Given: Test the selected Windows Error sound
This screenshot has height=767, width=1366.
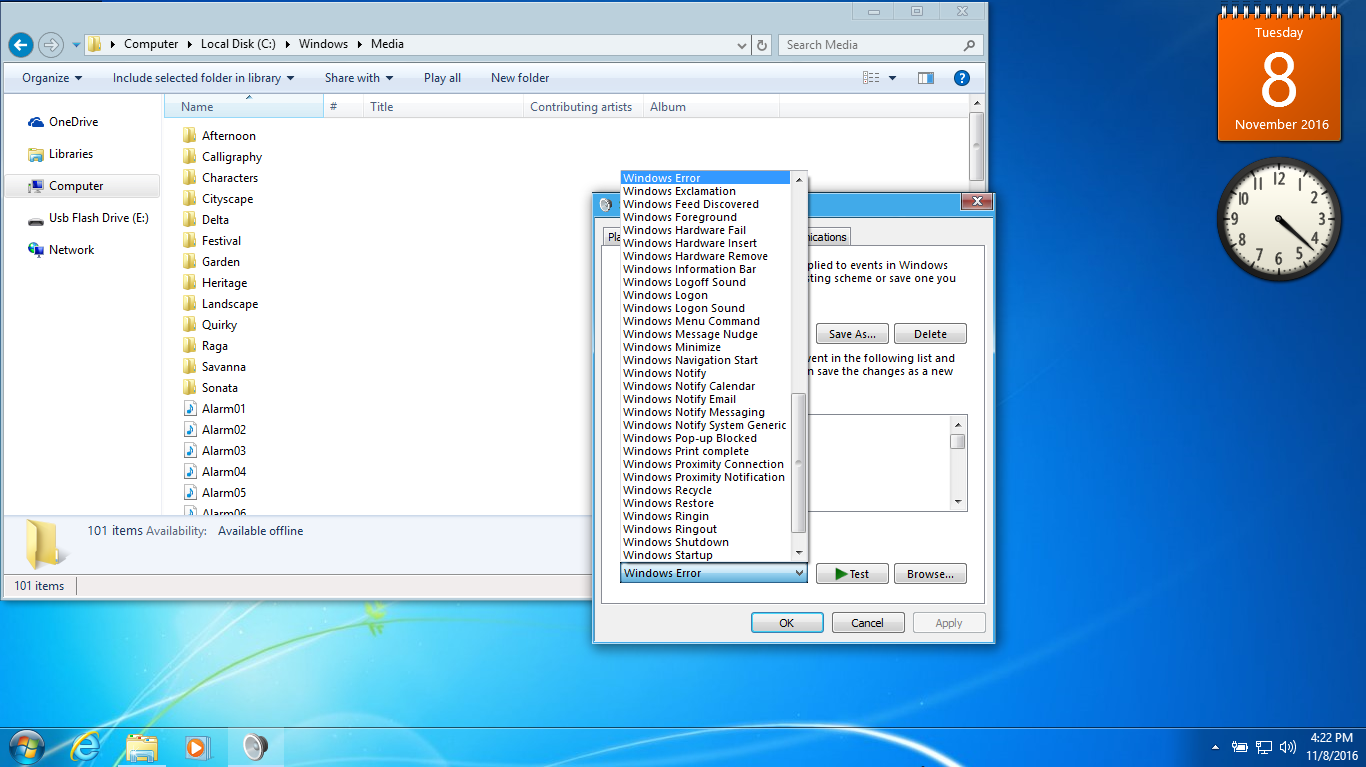Looking at the screenshot, I should click(851, 573).
